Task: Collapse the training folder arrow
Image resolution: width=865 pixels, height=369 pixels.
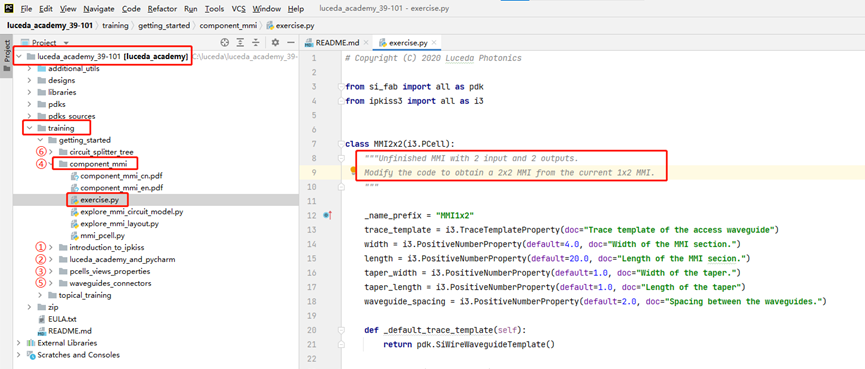Action: click(x=30, y=129)
